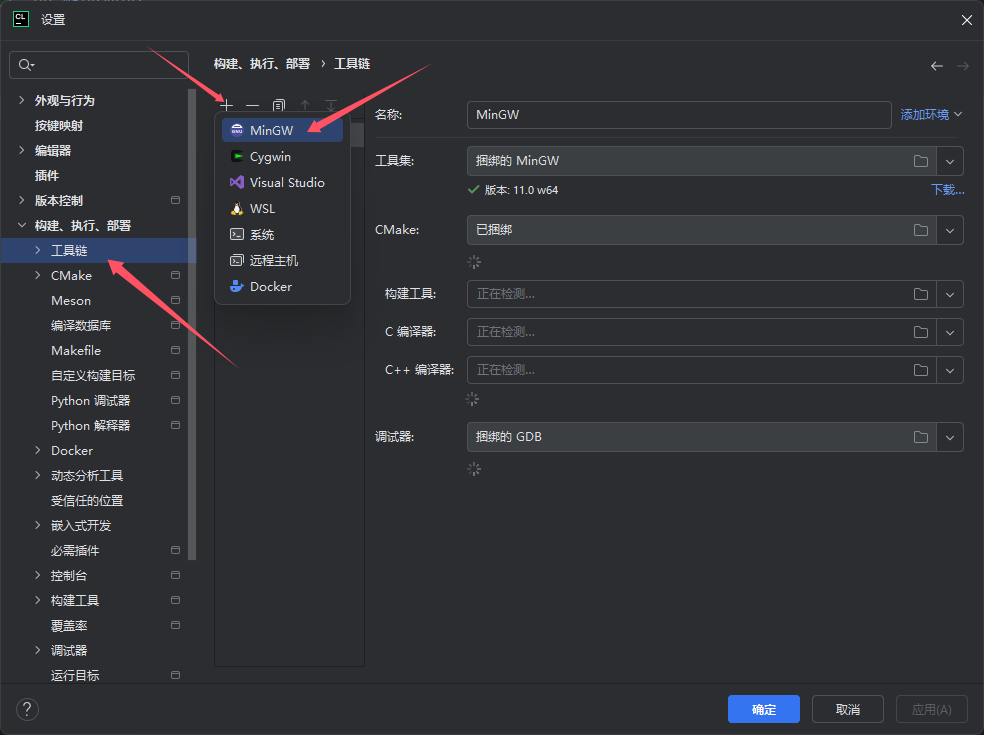Click the forward navigation arrow
This screenshot has width=984, height=735.
[963, 66]
